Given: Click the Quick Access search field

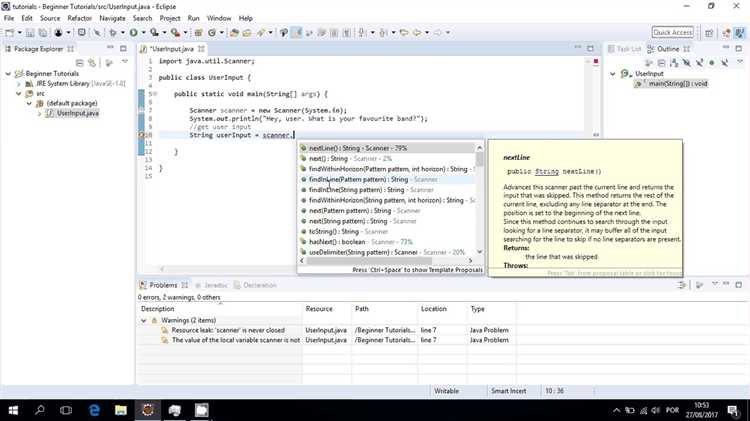Looking at the screenshot, I should point(673,33).
